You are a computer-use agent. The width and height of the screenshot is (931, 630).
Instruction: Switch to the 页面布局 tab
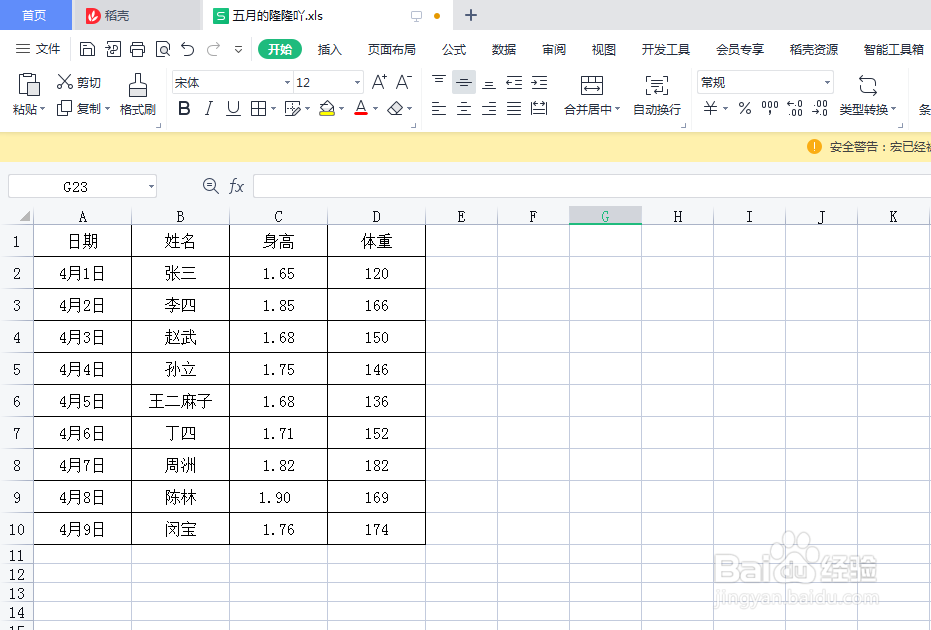[391, 49]
